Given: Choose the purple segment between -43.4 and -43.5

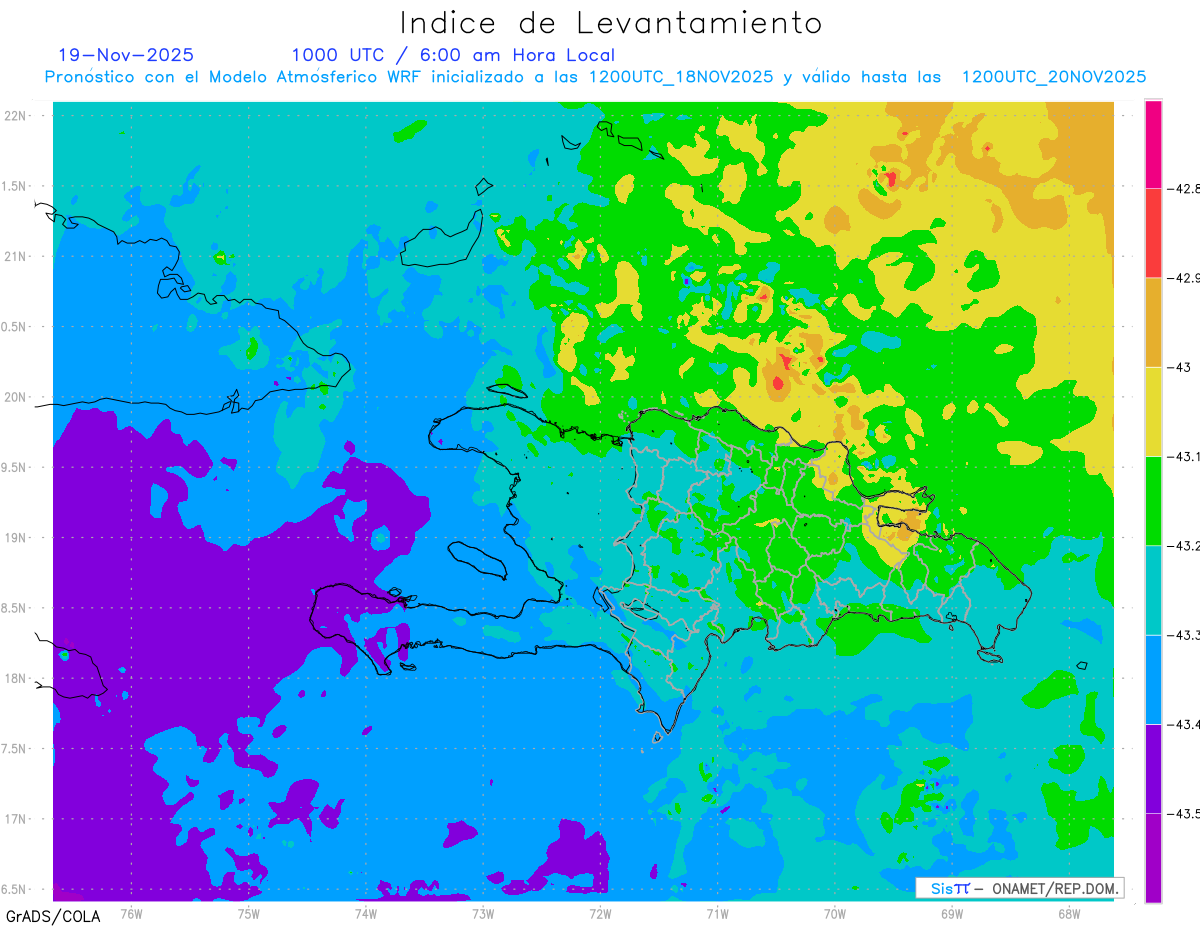Looking at the screenshot, I should pyautogui.click(x=1153, y=768).
